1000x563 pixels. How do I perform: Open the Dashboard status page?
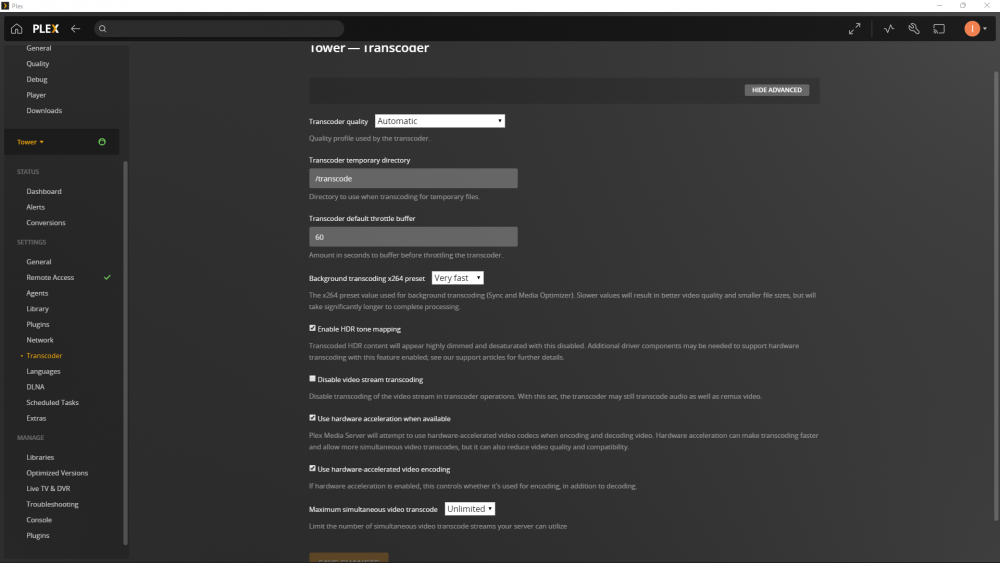tap(44, 191)
